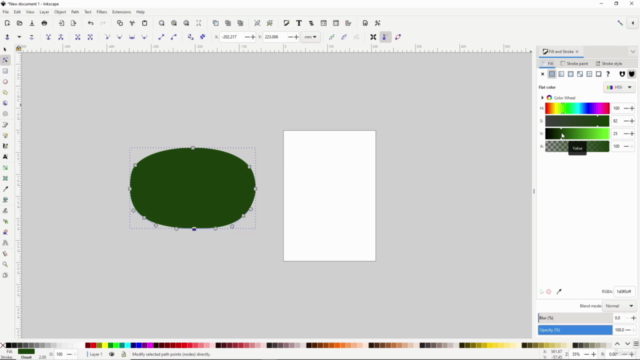Image resolution: width=640 pixels, height=360 pixels.
Task: Select Flat color fill type
Action: point(552,74)
